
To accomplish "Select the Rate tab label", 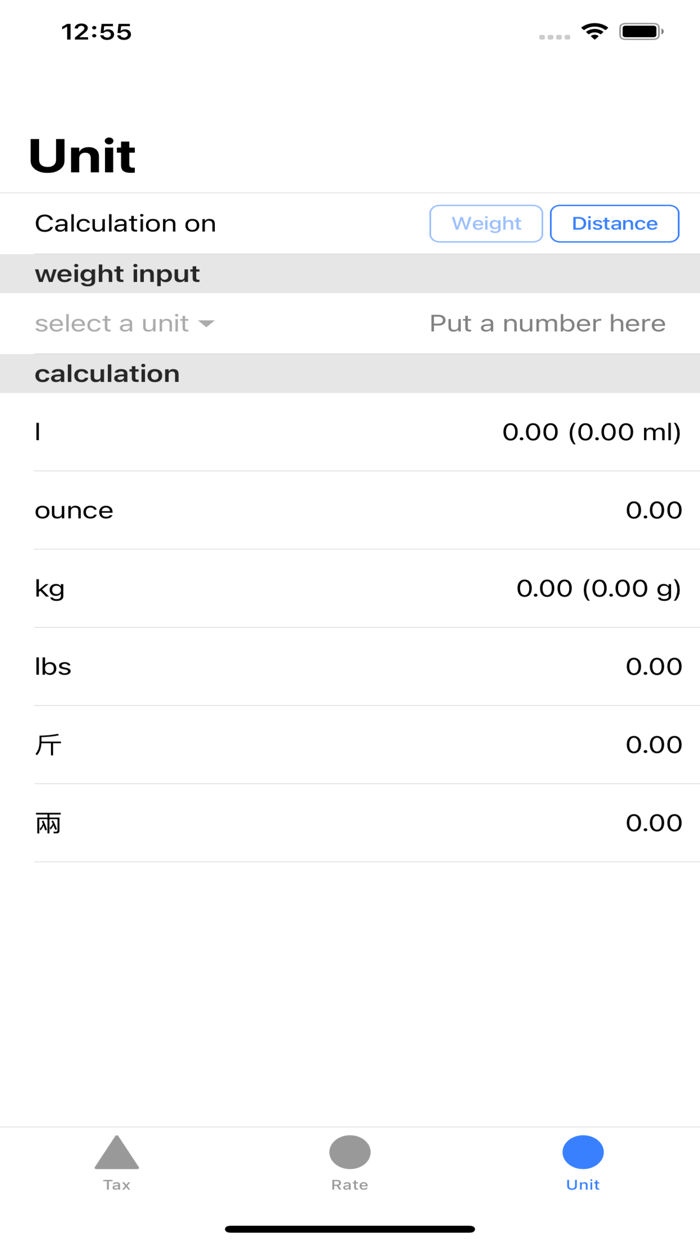I will [x=350, y=1185].
